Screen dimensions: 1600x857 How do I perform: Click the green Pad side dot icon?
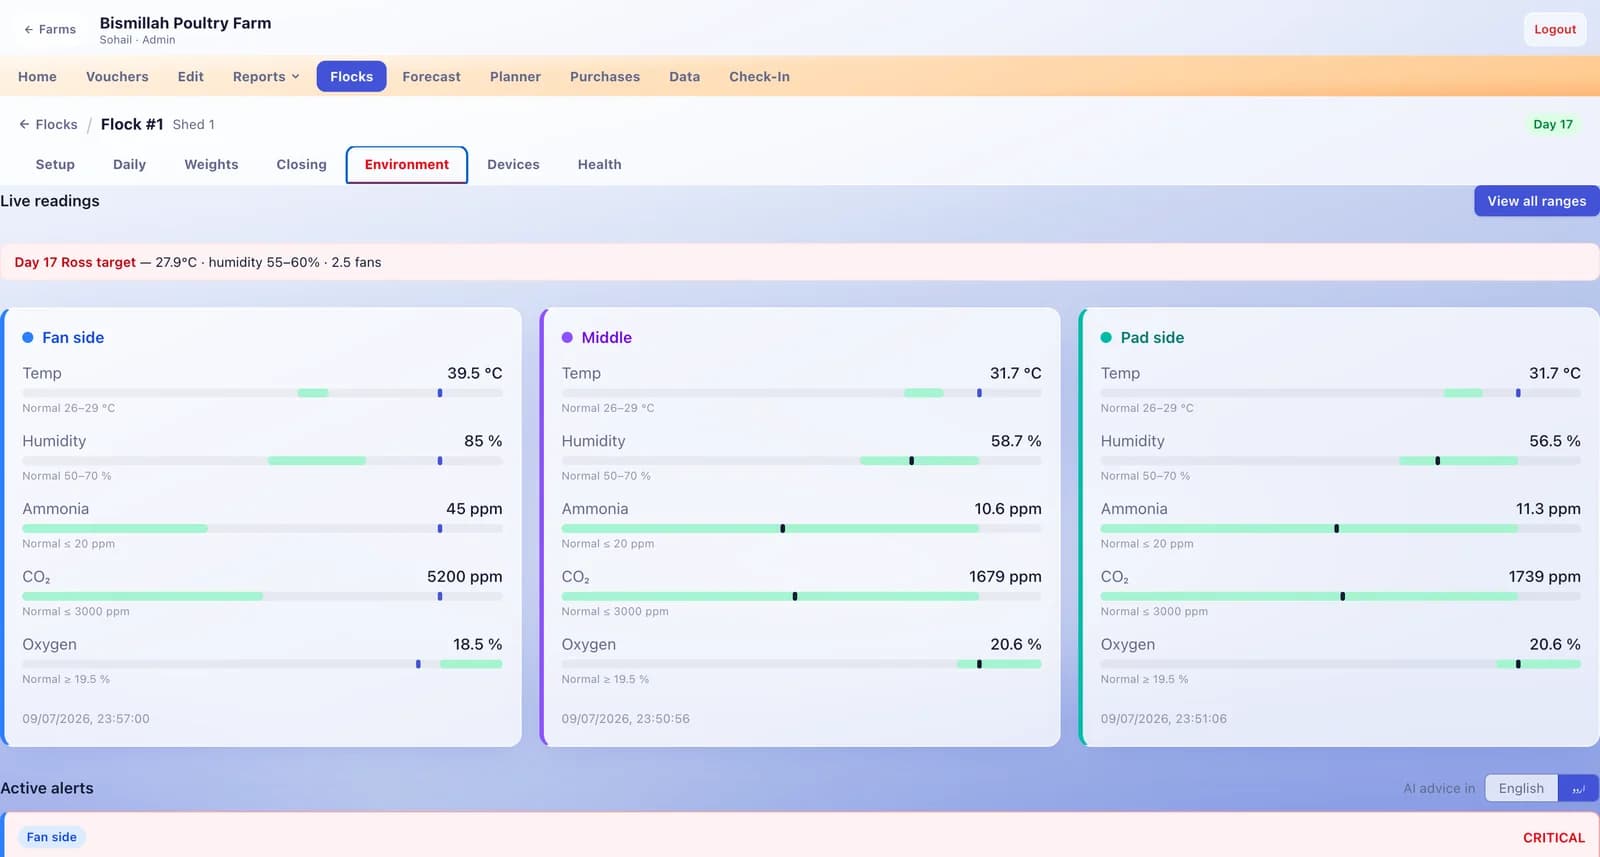point(1106,338)
